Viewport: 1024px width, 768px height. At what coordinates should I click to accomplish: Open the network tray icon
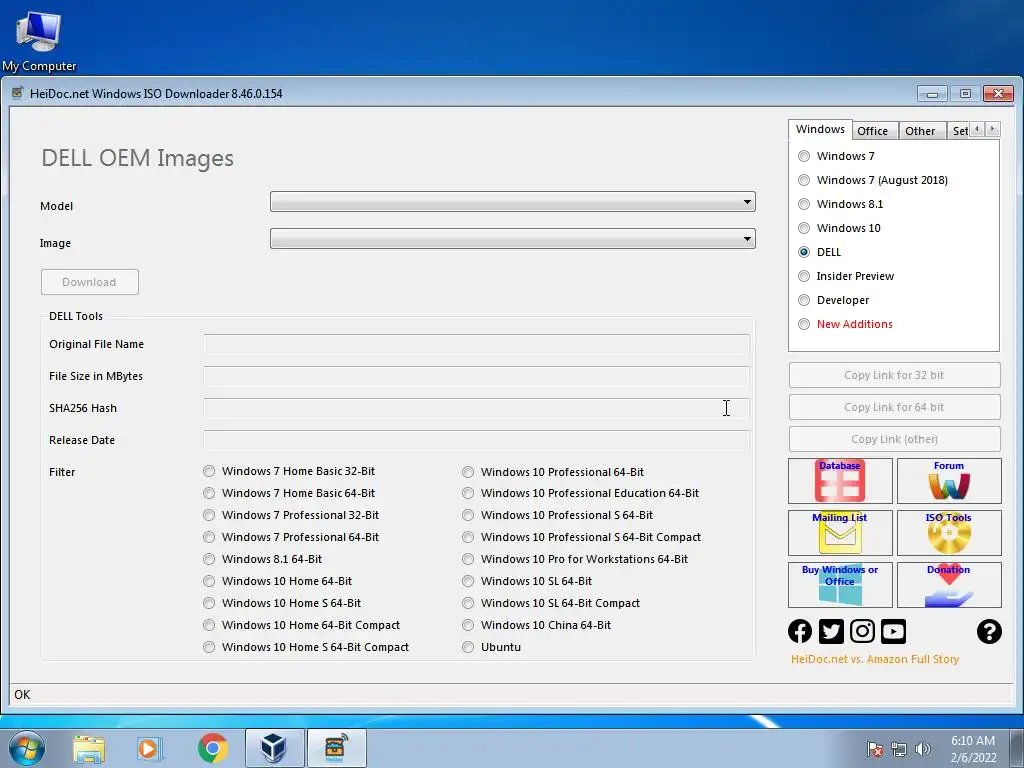coord(899,749)
